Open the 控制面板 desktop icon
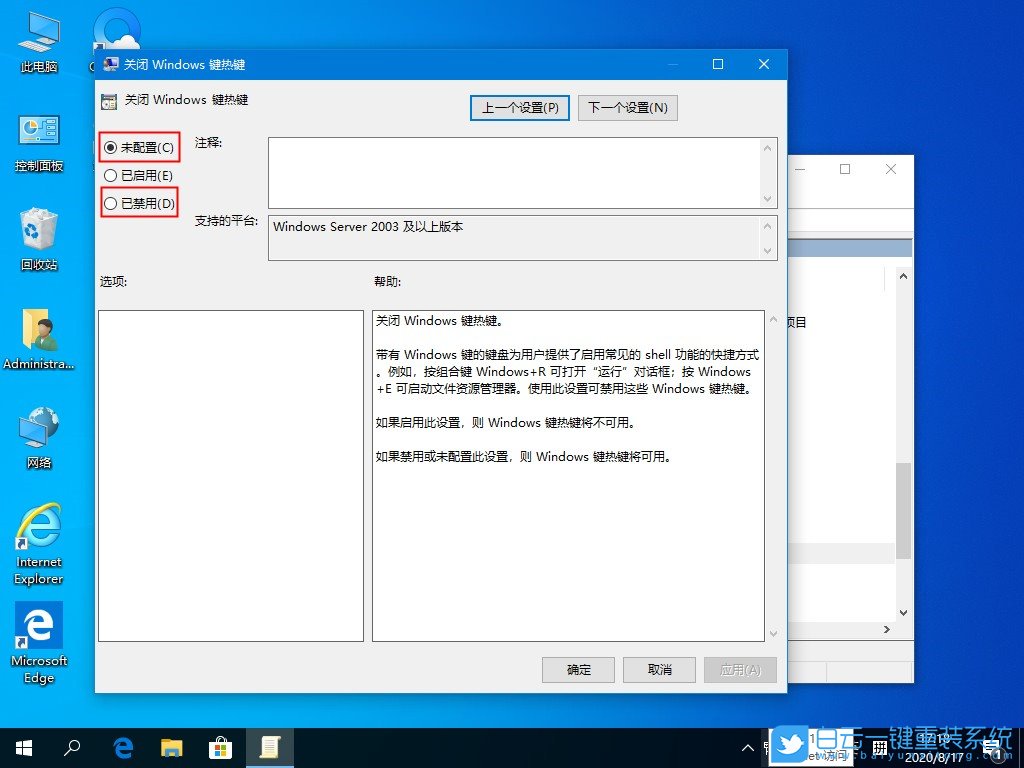This screenshot has height=768, width=1024. [38, 140]
